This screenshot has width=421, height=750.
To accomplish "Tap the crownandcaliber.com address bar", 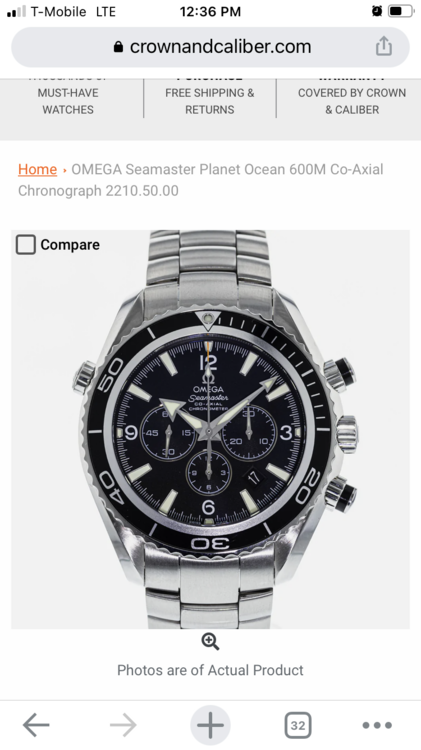I will point(210,47).
